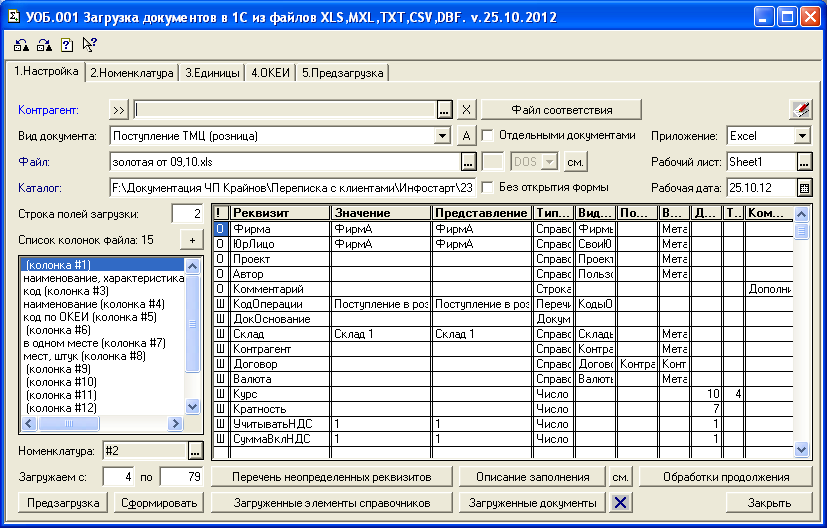The height and width of the screenshot is (528, 827).
Task: Click the Контрагент input field
Action: (x=285, y=110)
